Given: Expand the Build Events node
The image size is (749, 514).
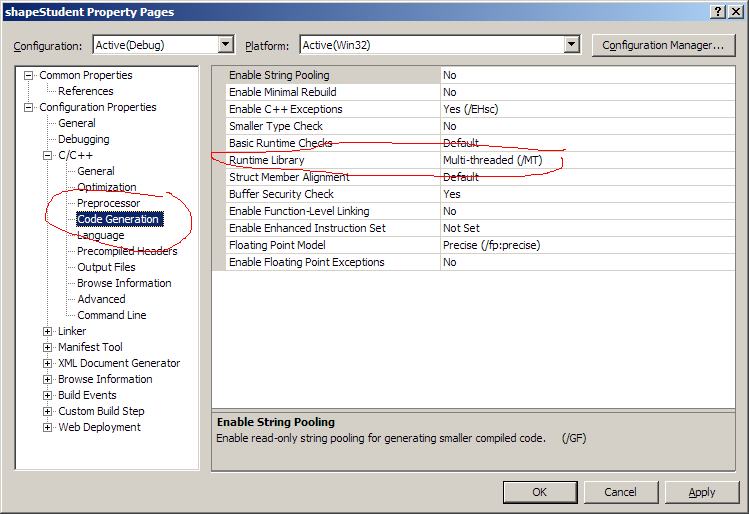Looking at the screenshot, I should 48,395.
